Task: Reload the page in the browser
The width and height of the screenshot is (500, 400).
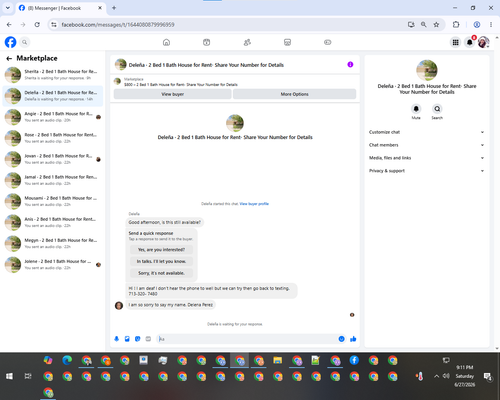Action: (x=37, y=25)
